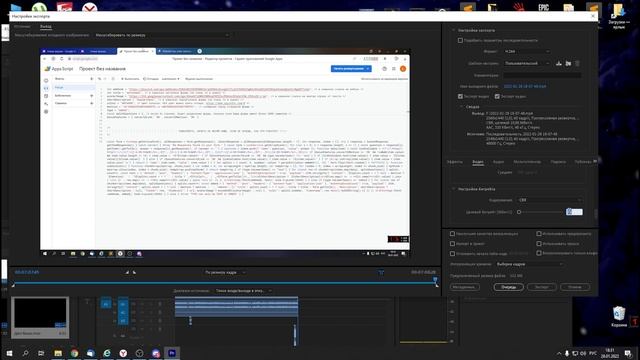Screen dimensions: 640x360
Task: Switch to the Источник tab
Action: pos(22,27)
